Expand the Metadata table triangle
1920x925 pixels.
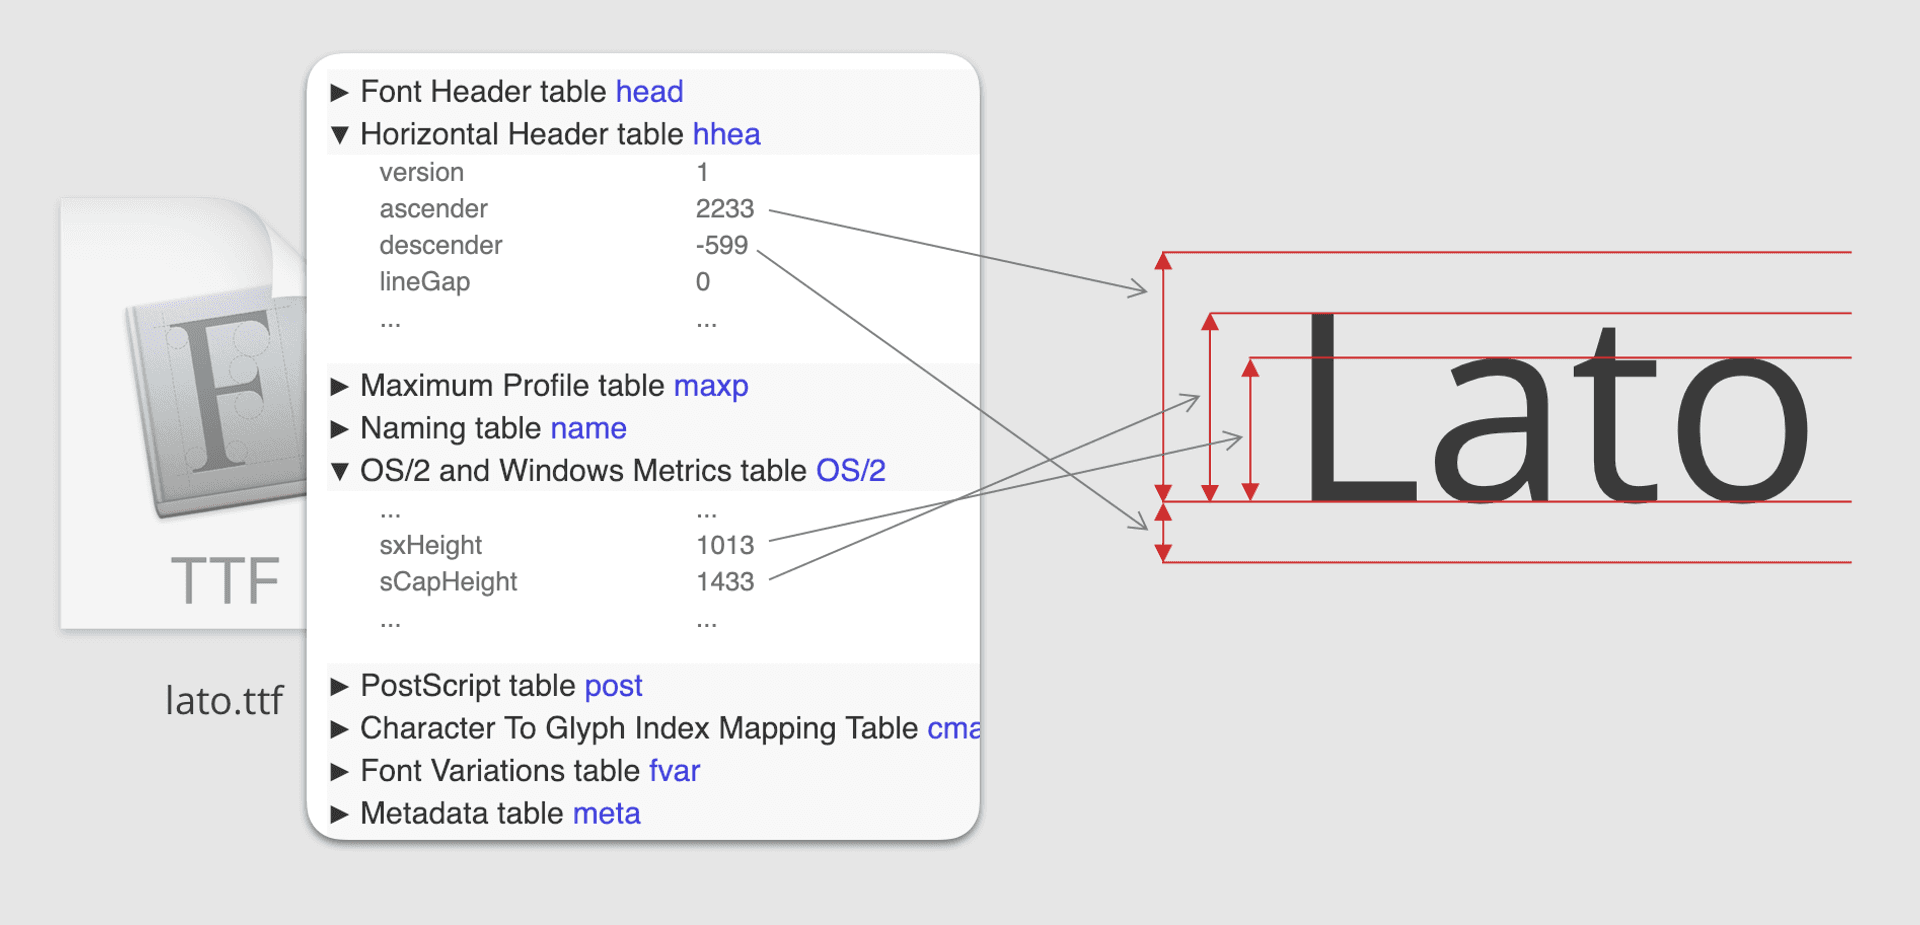(x=340, y=814)
